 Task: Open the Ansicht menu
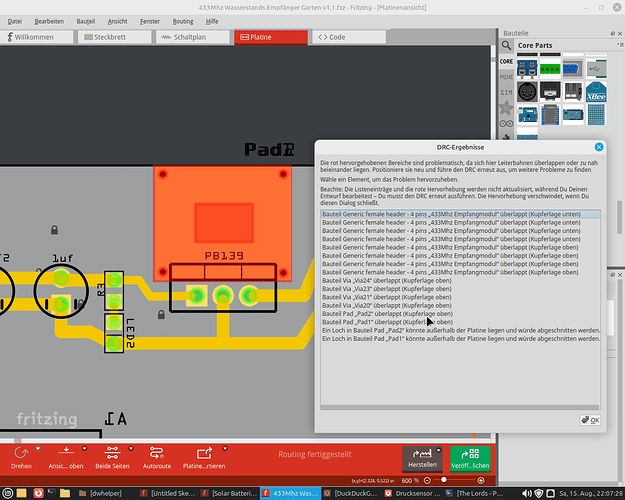118,22
